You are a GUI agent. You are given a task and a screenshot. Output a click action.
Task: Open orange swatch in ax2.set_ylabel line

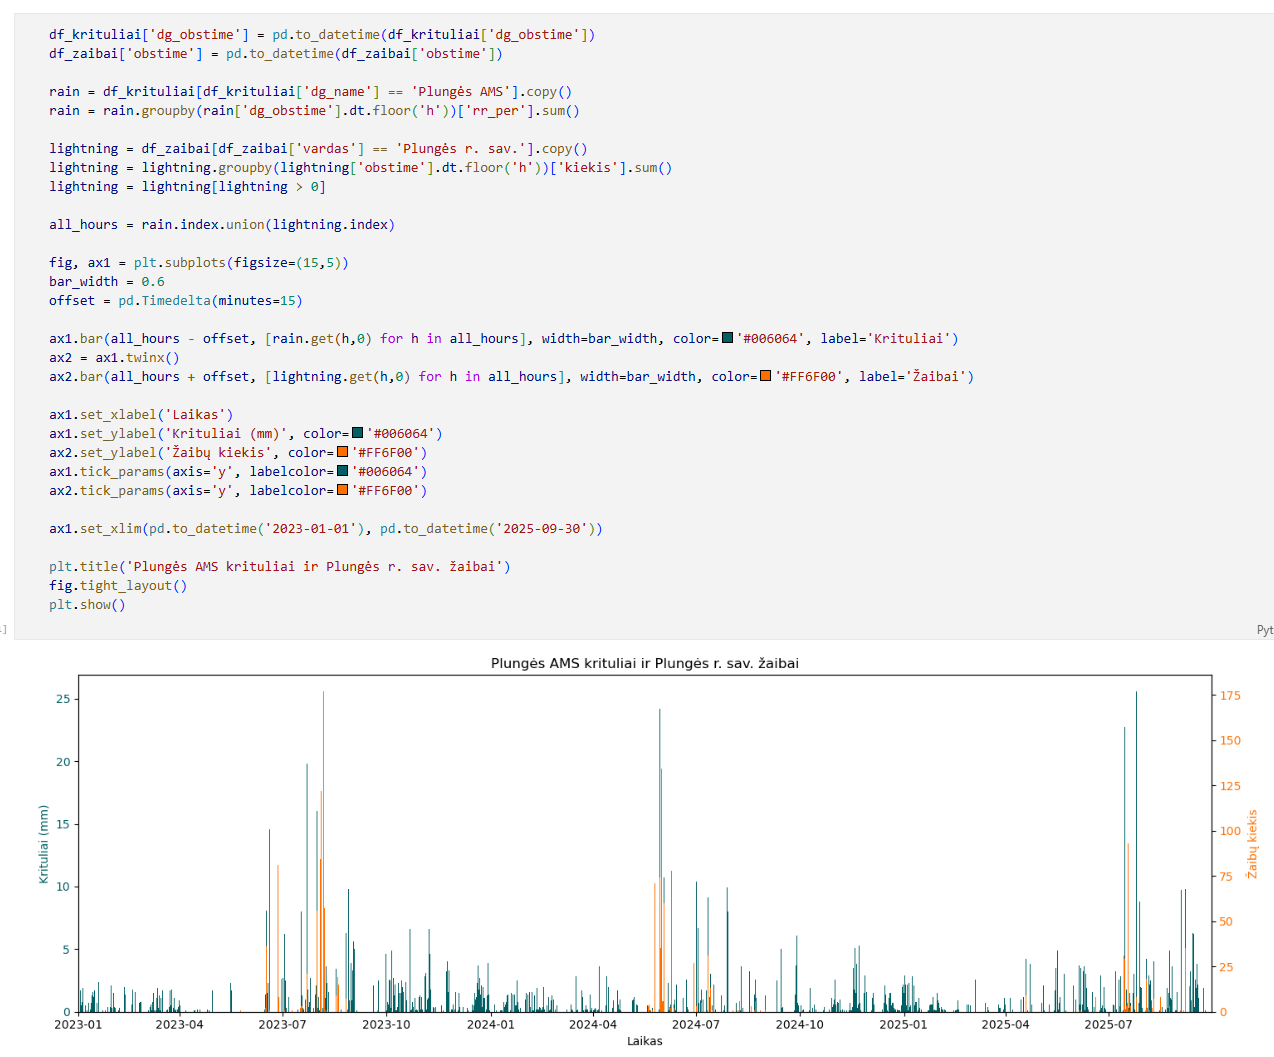[342, 453]
